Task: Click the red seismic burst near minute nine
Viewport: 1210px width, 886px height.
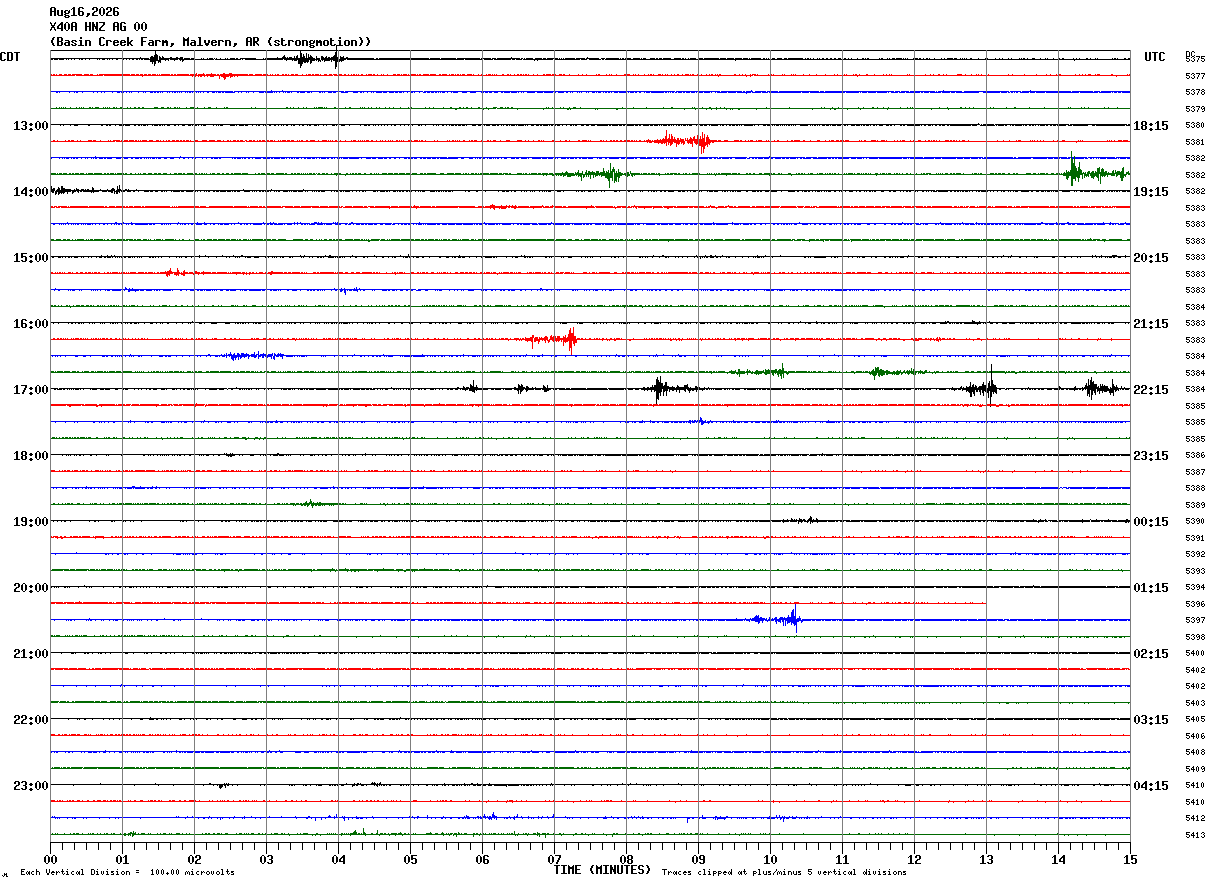Action: click(680, 140)
